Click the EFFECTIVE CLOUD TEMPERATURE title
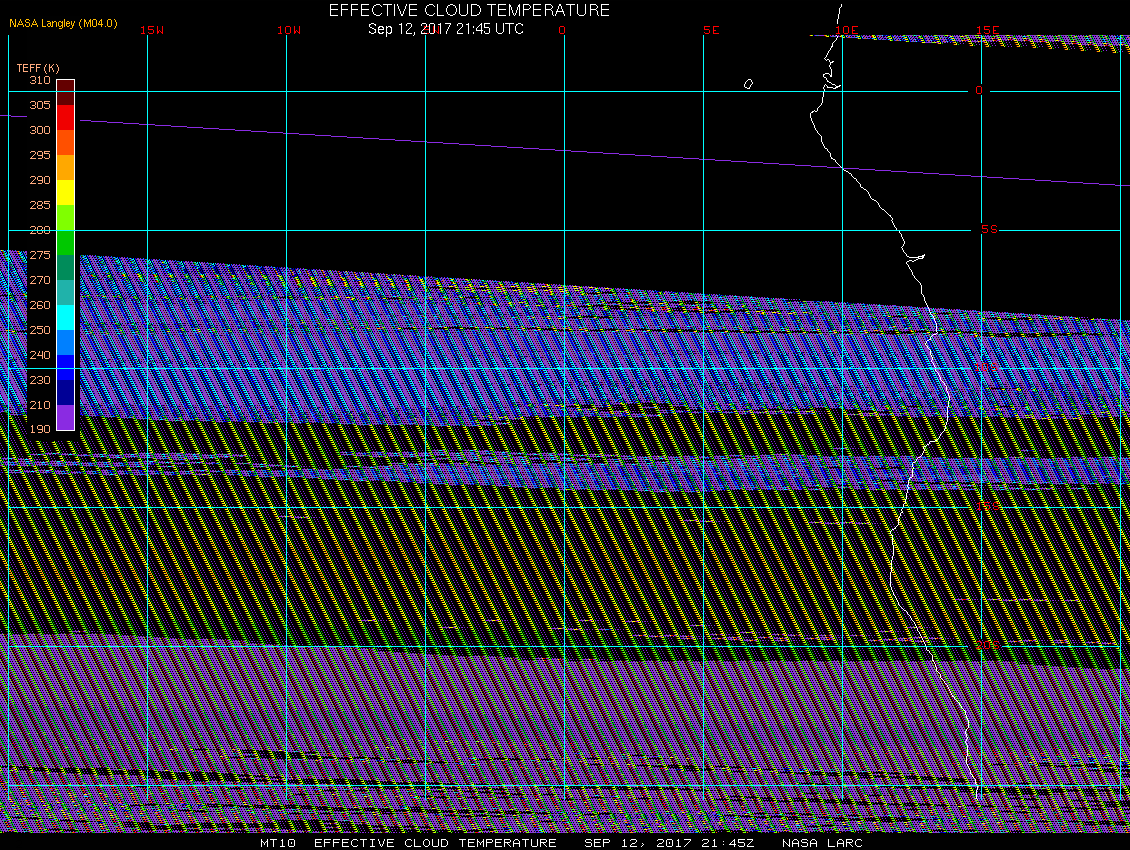1130x850 pixels. tap(469, 11)
